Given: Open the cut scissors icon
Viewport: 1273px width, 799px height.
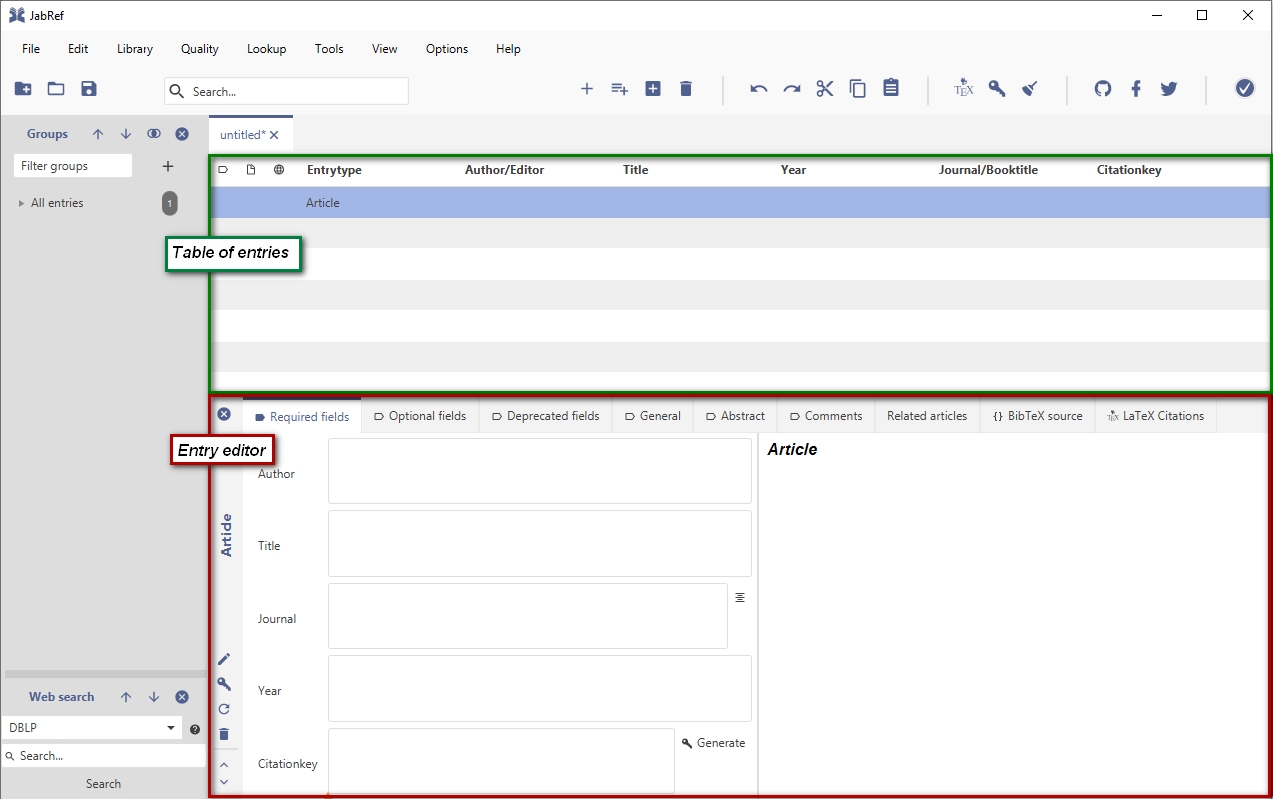Looking at the screenshot, I should pyautogui.click(x=825, y=89).
